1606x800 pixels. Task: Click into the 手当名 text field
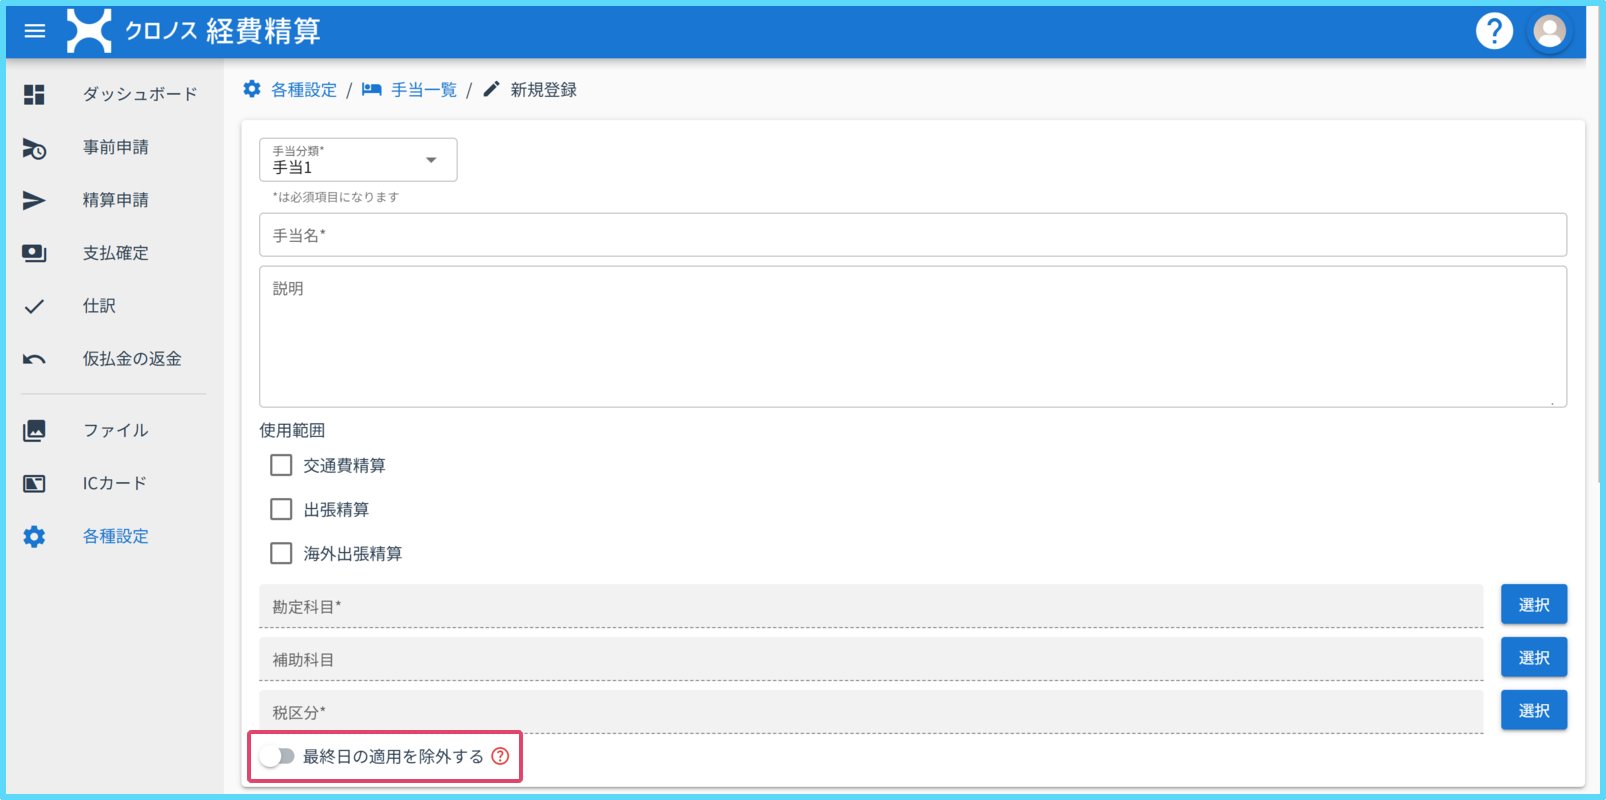pyautogui.click(x=912, y=235)
